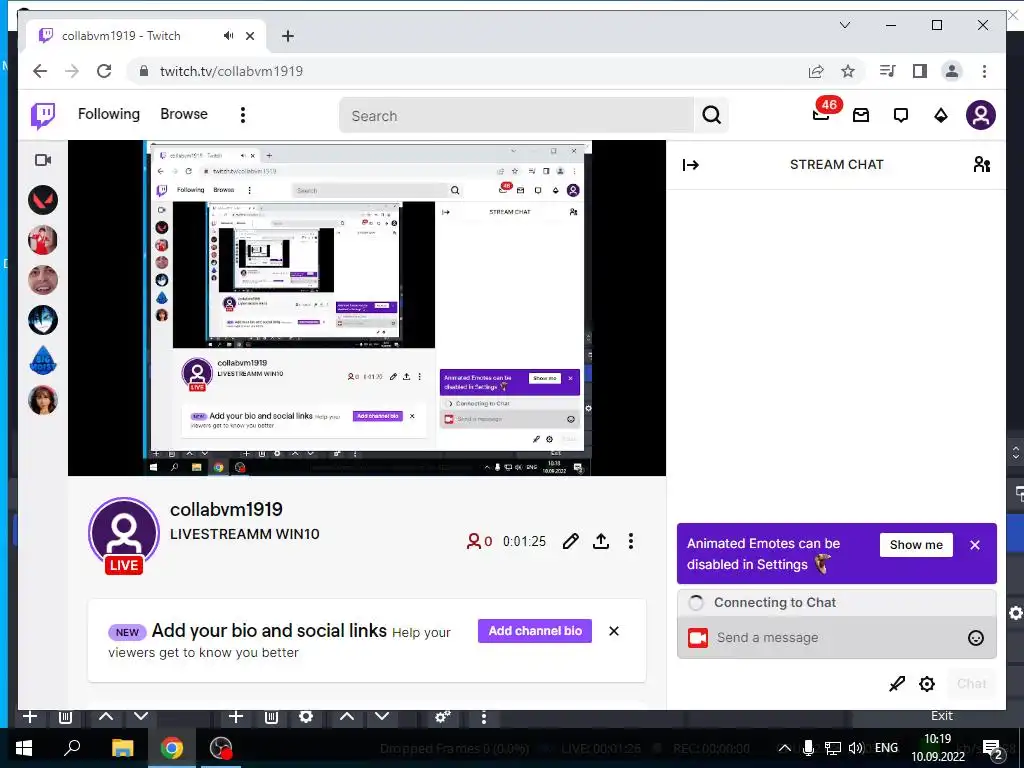
Task: Open Chrome three-dot menu
Action: (x=984, y=71)
